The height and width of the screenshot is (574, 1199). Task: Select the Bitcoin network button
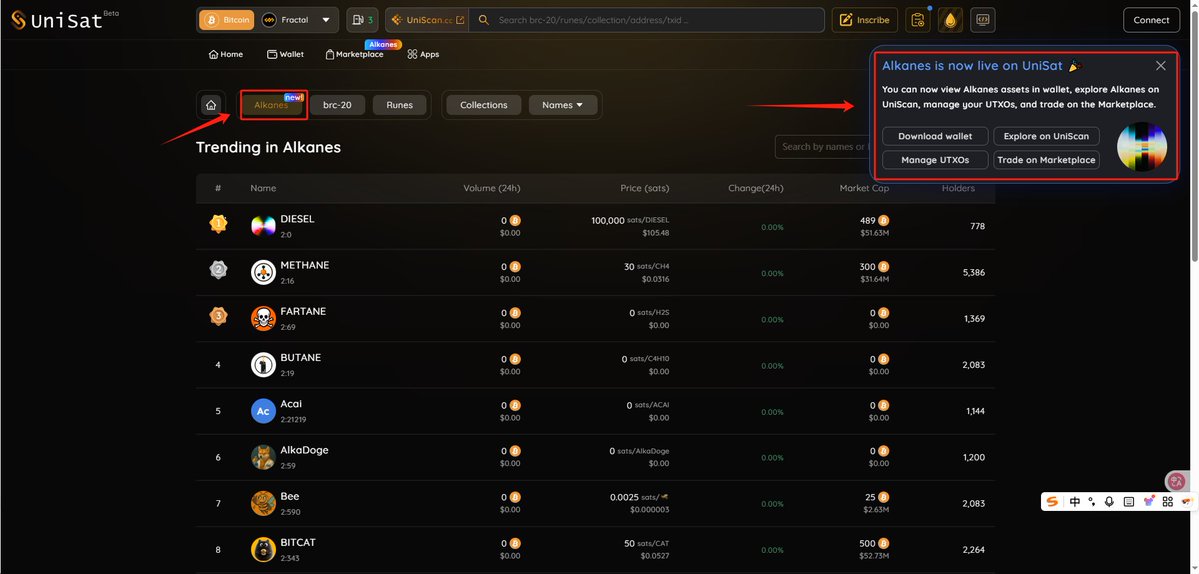click(226, 20)
